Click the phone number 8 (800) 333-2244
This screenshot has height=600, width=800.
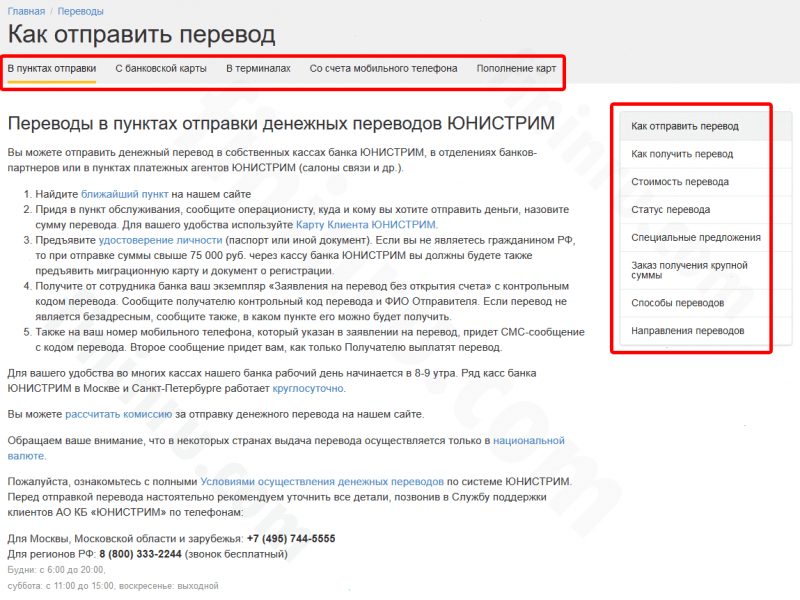click(140, 554)
